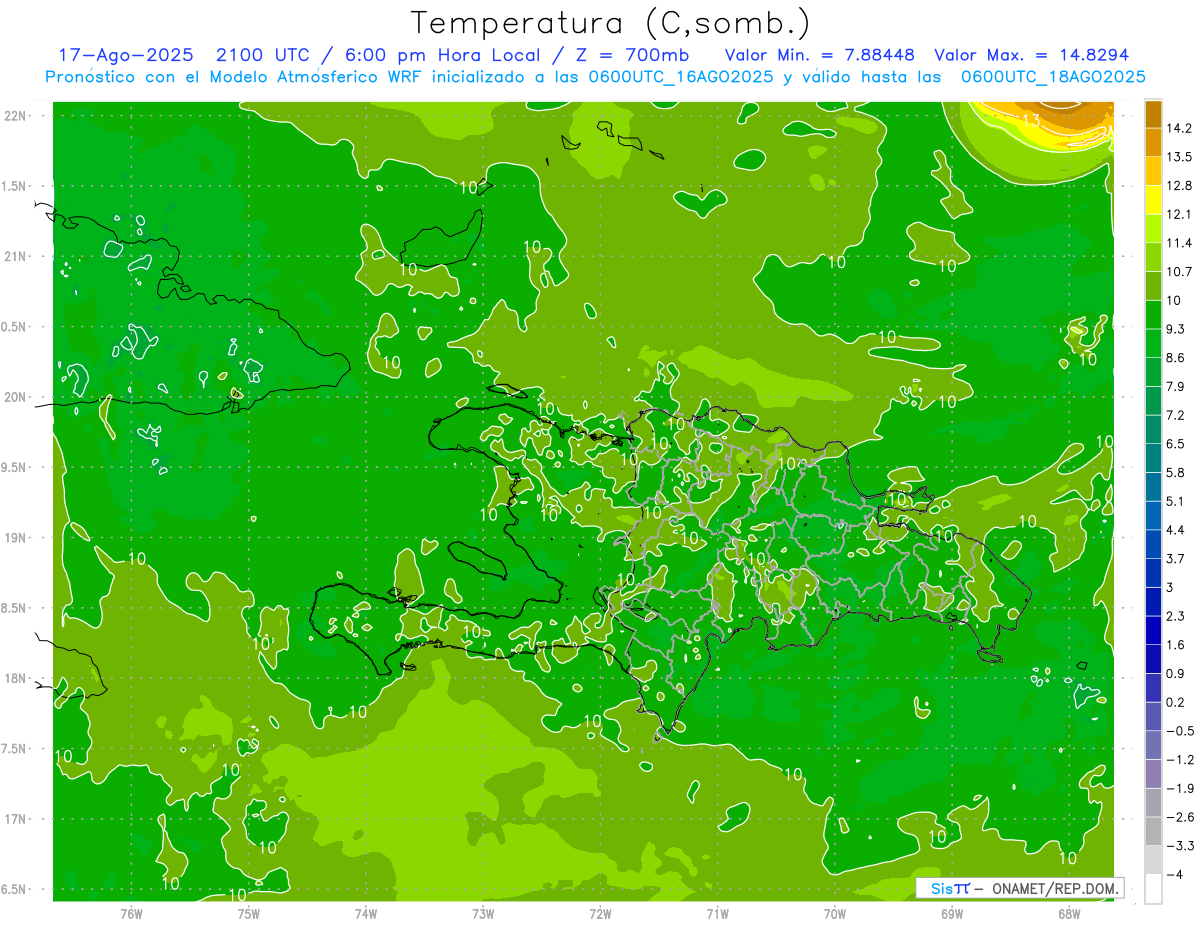Click the title 'Temperatura (C,somb.)'
The width and height of the screenshot is (1200, 927).
[x=611, y=22]
